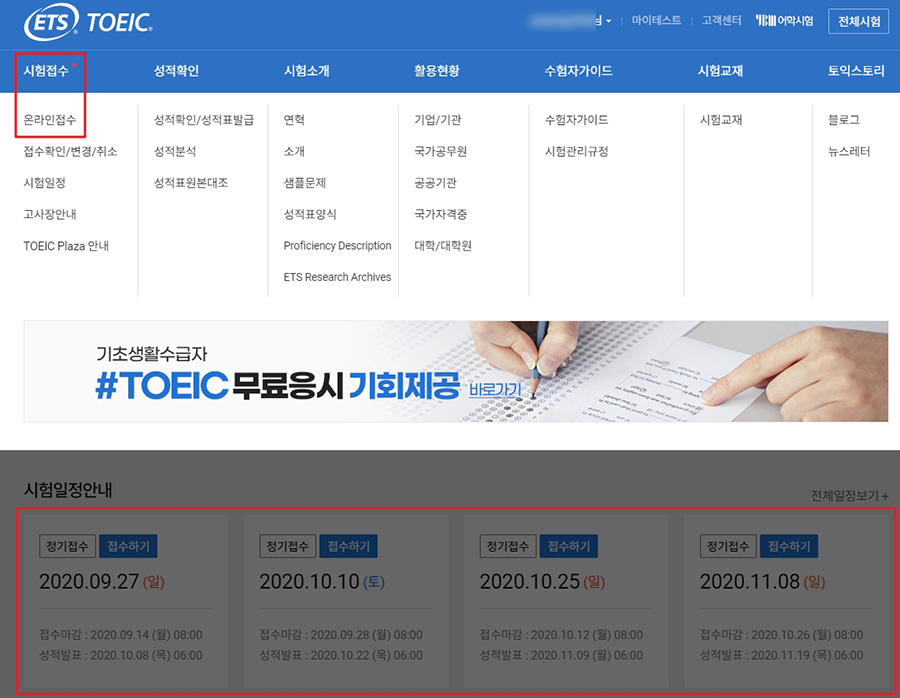900x698 pixels.
Task: Select the 성적확인 main menu
Action: [x=176, y=71]
